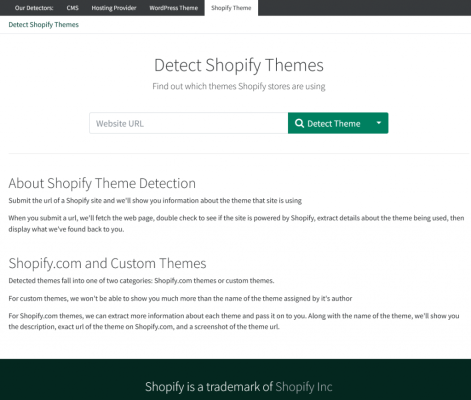This screenshot has height=400, width=471.
Task: Click the "Find out which themes Shopify stores are using" subtitle
Action: click(239, 86)
